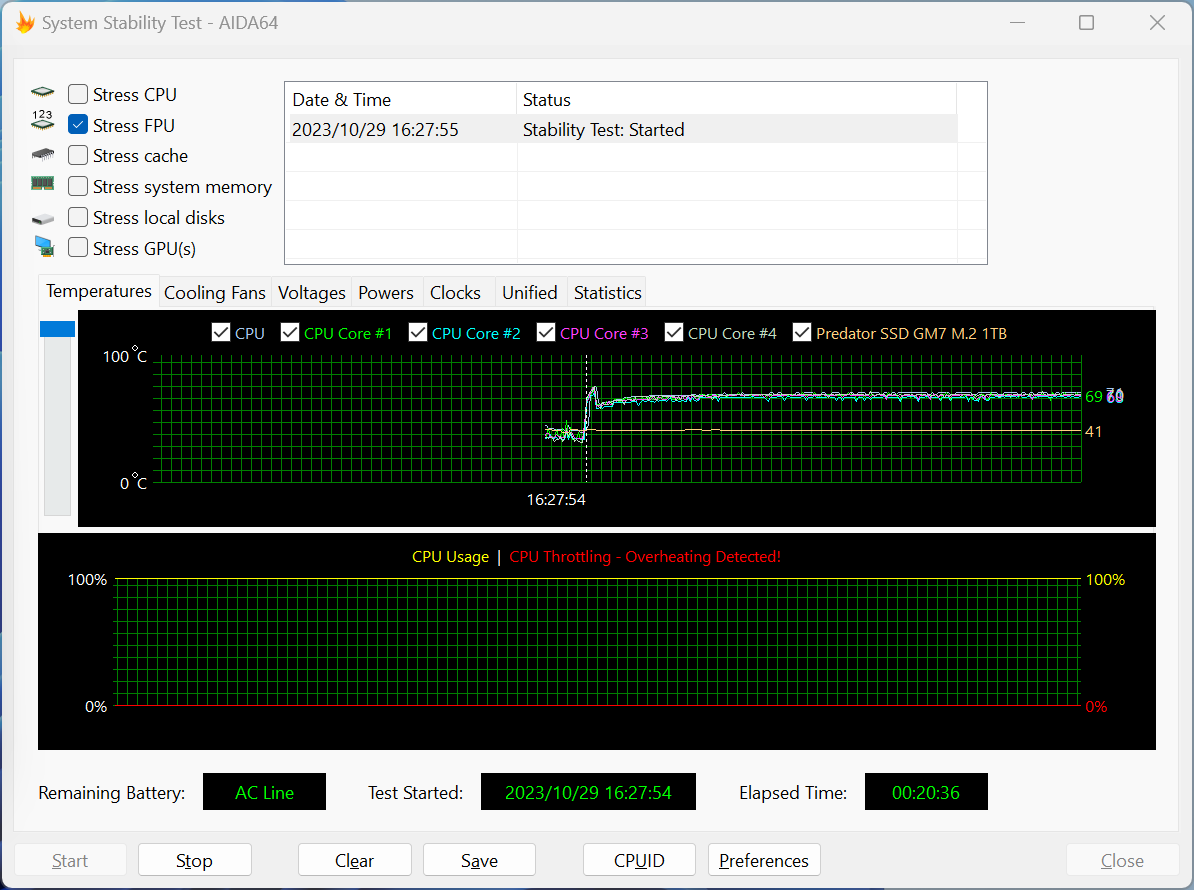
Task: Maximize the AIDA64 window
Action: click(1087, 23)
